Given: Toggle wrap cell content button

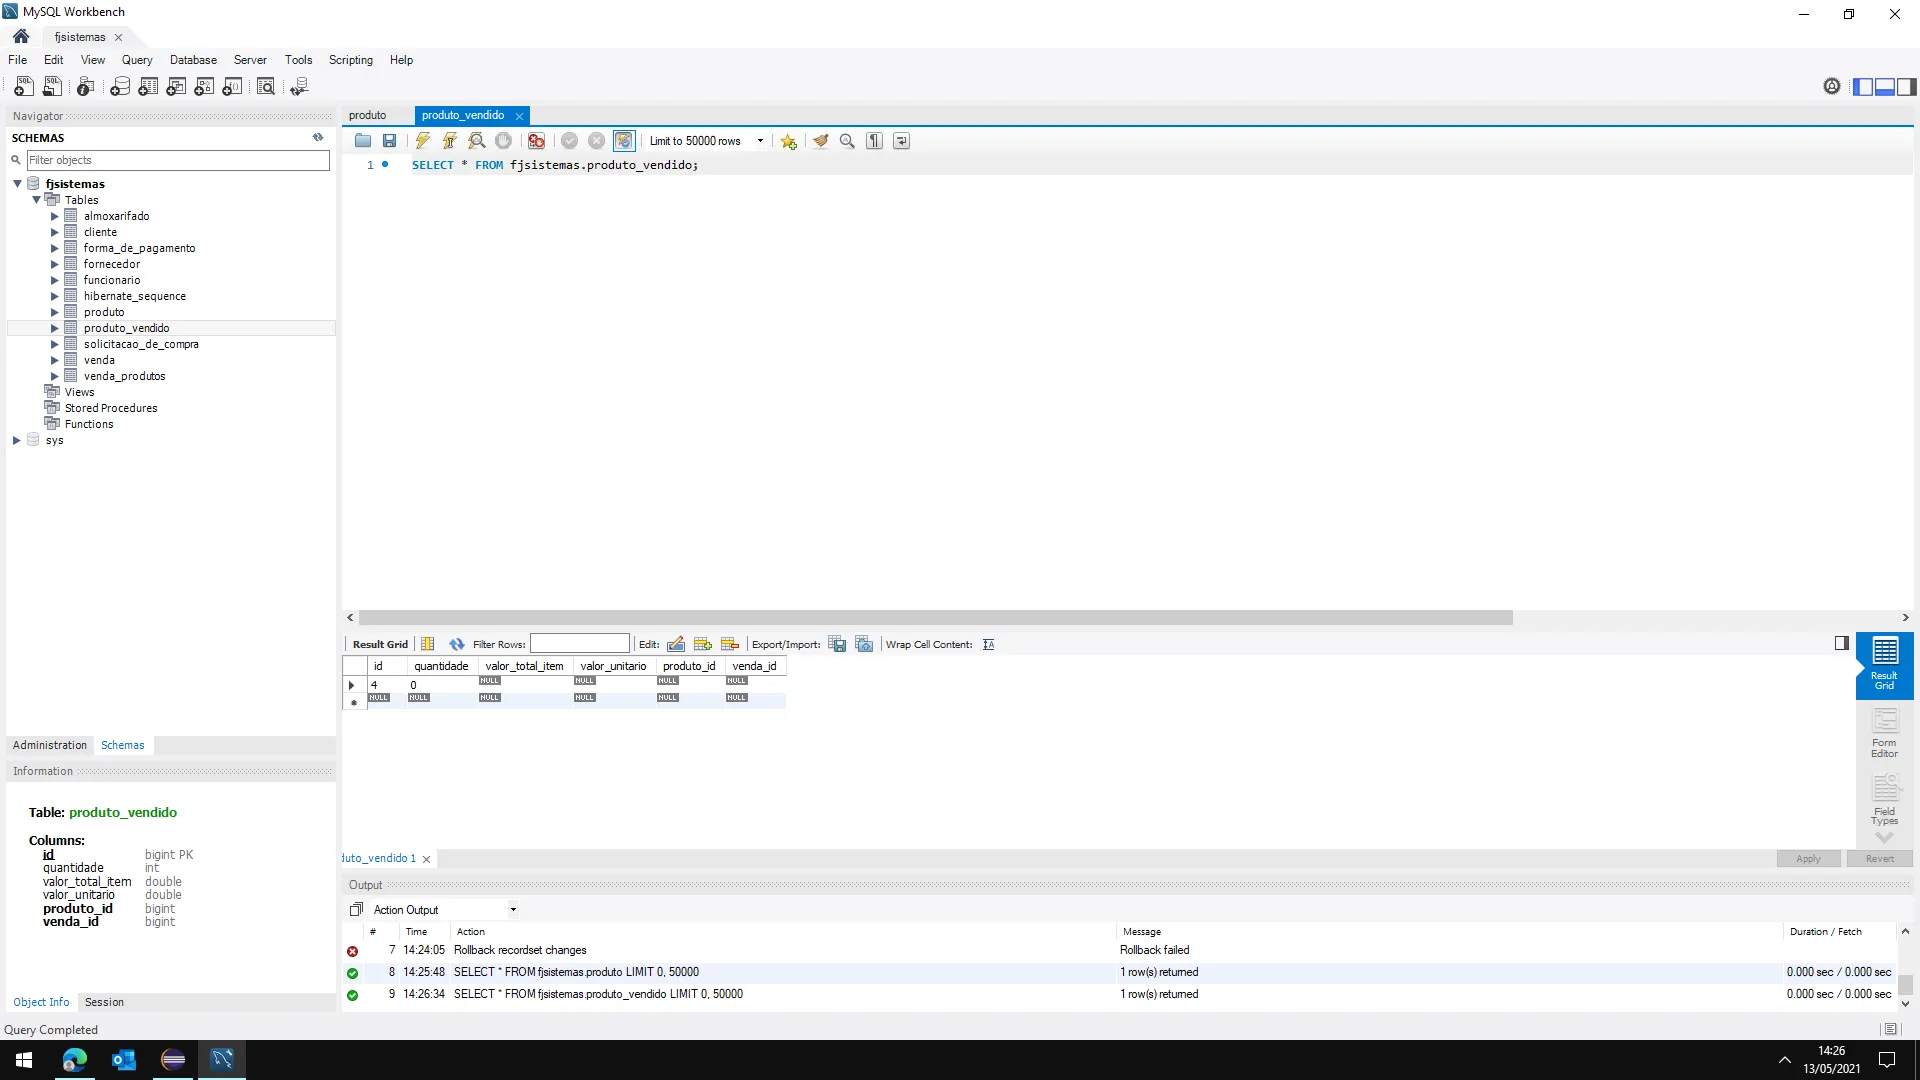Looking at the screenshot, I should point(988,644).
